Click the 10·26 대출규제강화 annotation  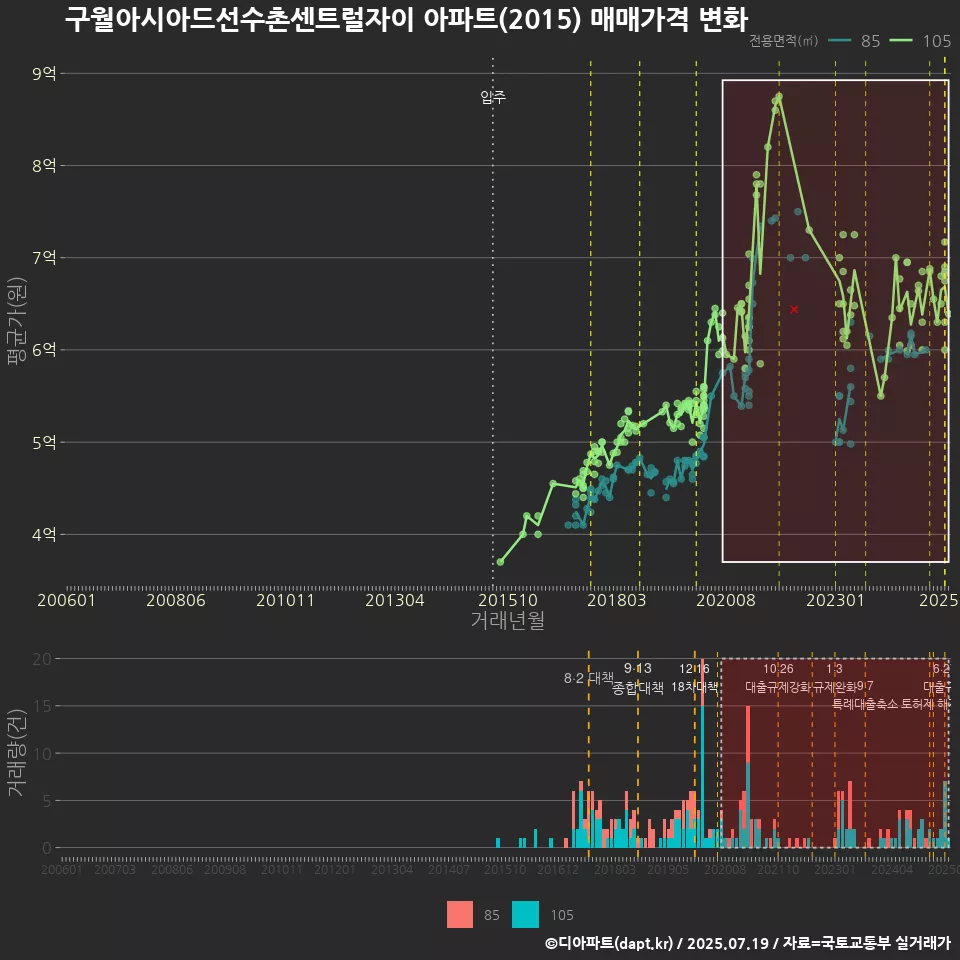778,678
